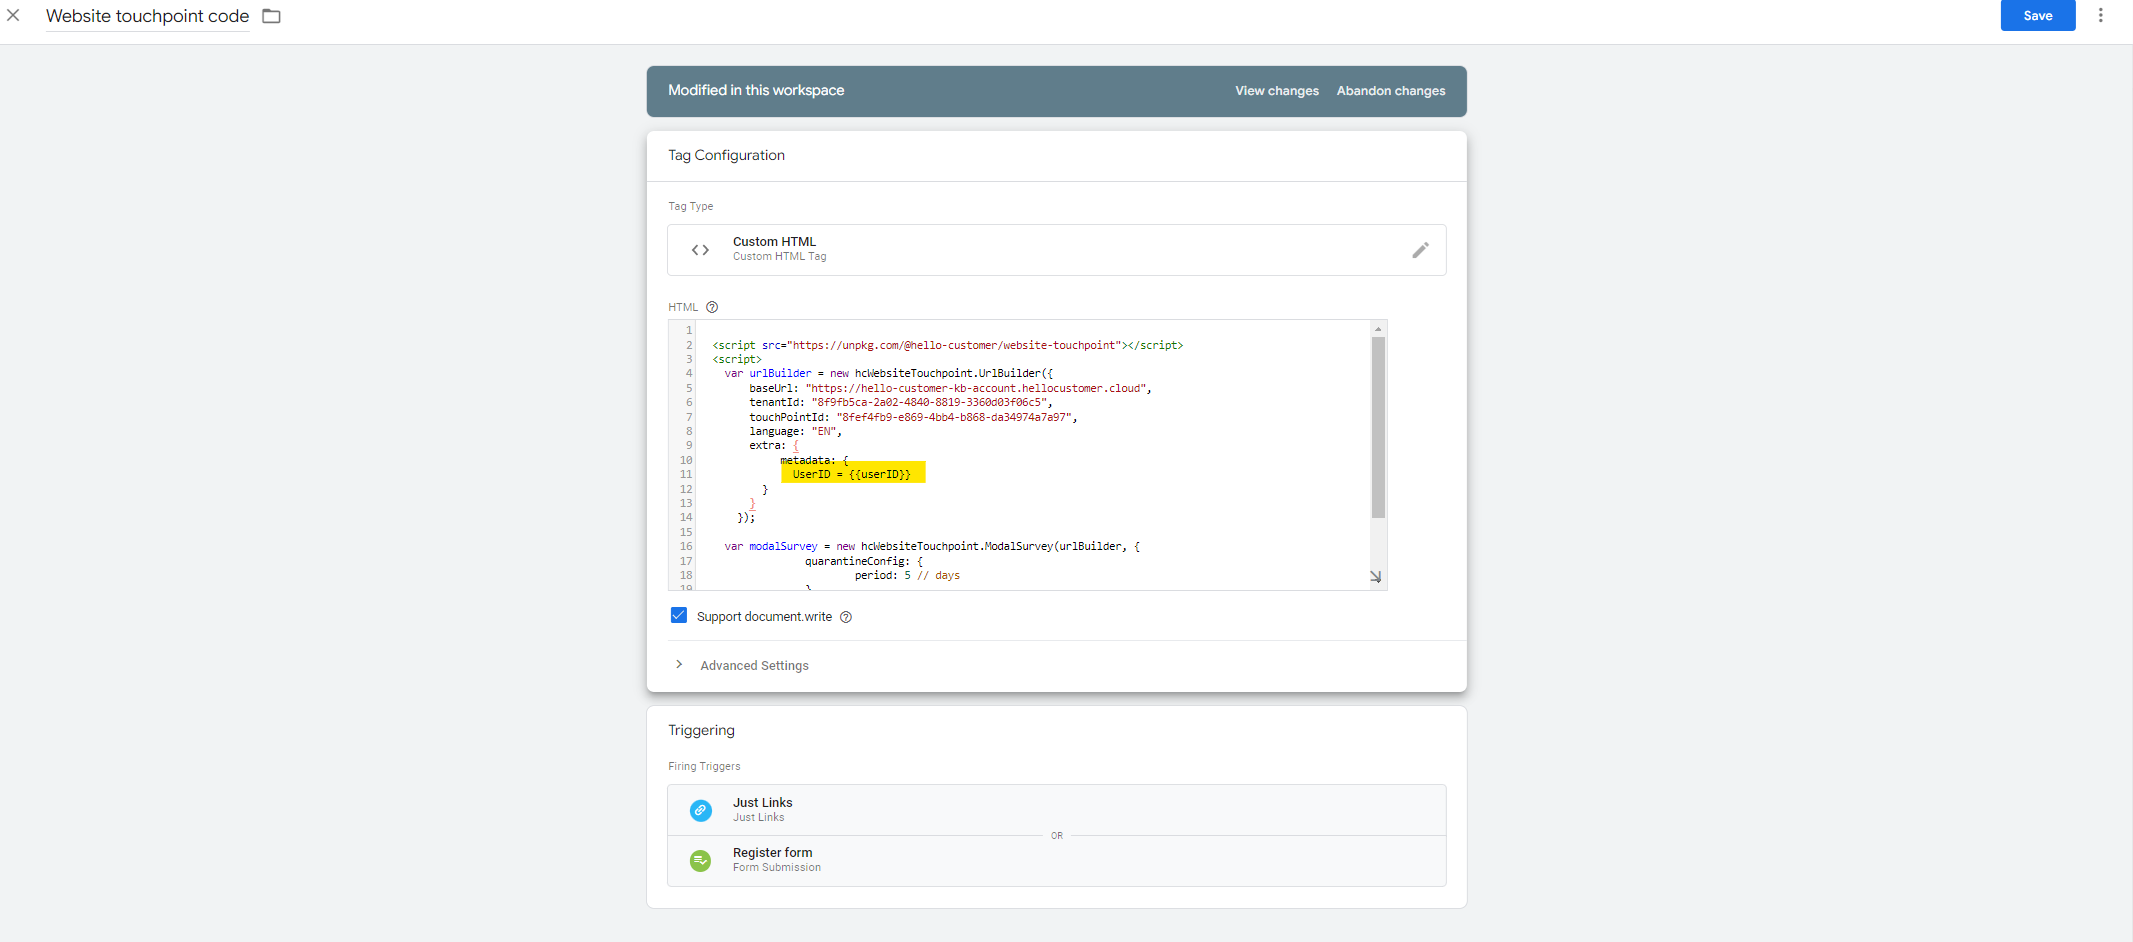Click the highlighted UserID = {{userID}} line
The height and width of the screenshot is (942, 2133).
[853, 474]
